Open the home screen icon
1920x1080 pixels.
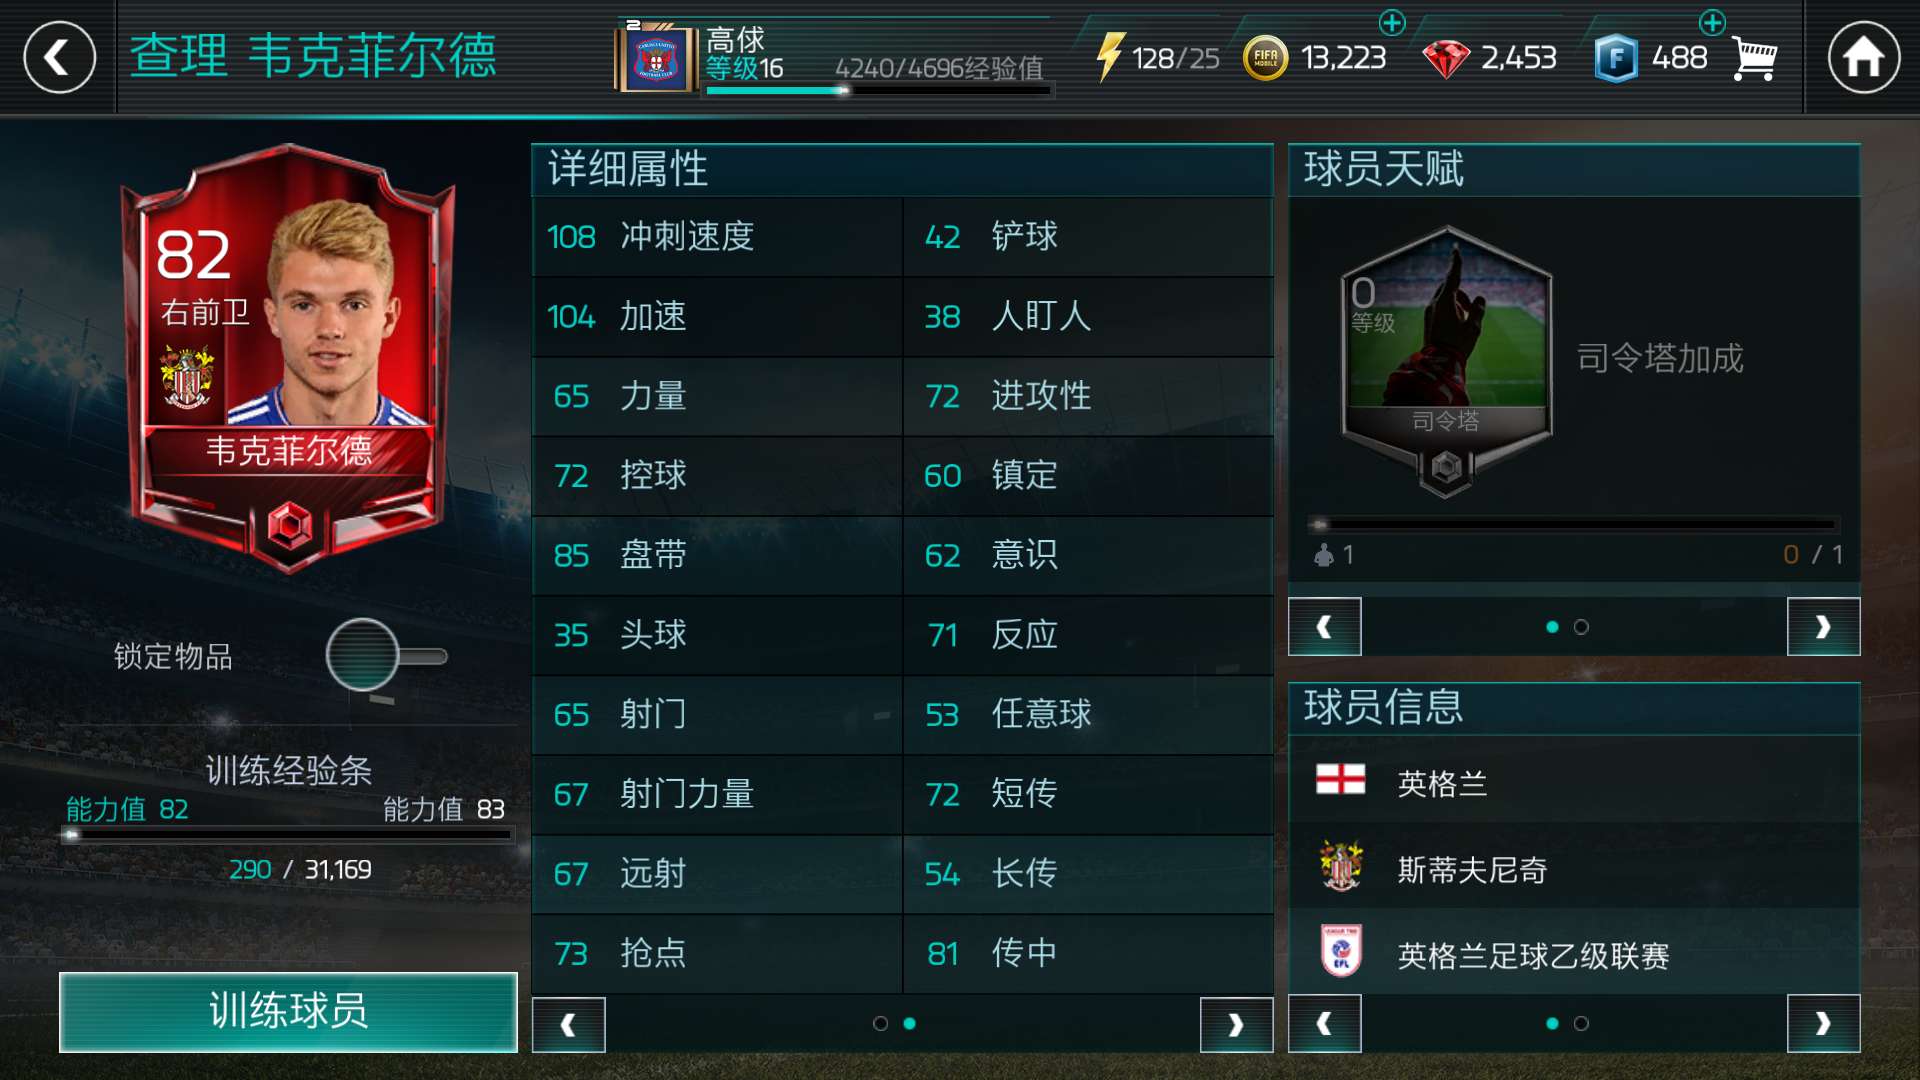coord(1863,57)
